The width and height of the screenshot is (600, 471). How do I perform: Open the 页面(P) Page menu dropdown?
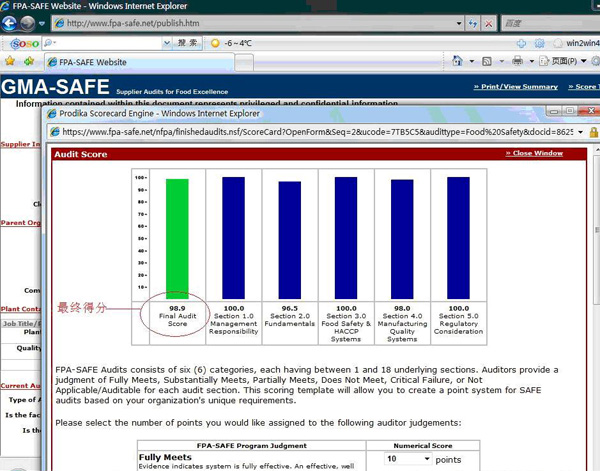[565, 62]
